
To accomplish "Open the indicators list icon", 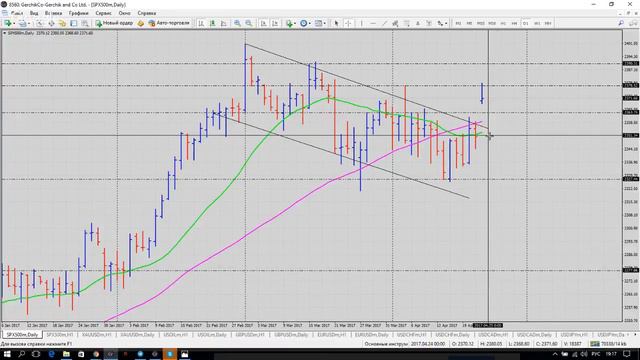I will pos(289,23).
